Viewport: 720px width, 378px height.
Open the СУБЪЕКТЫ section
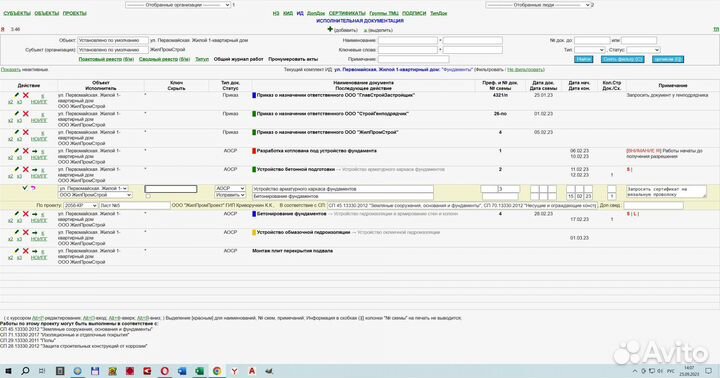point(17,13)
